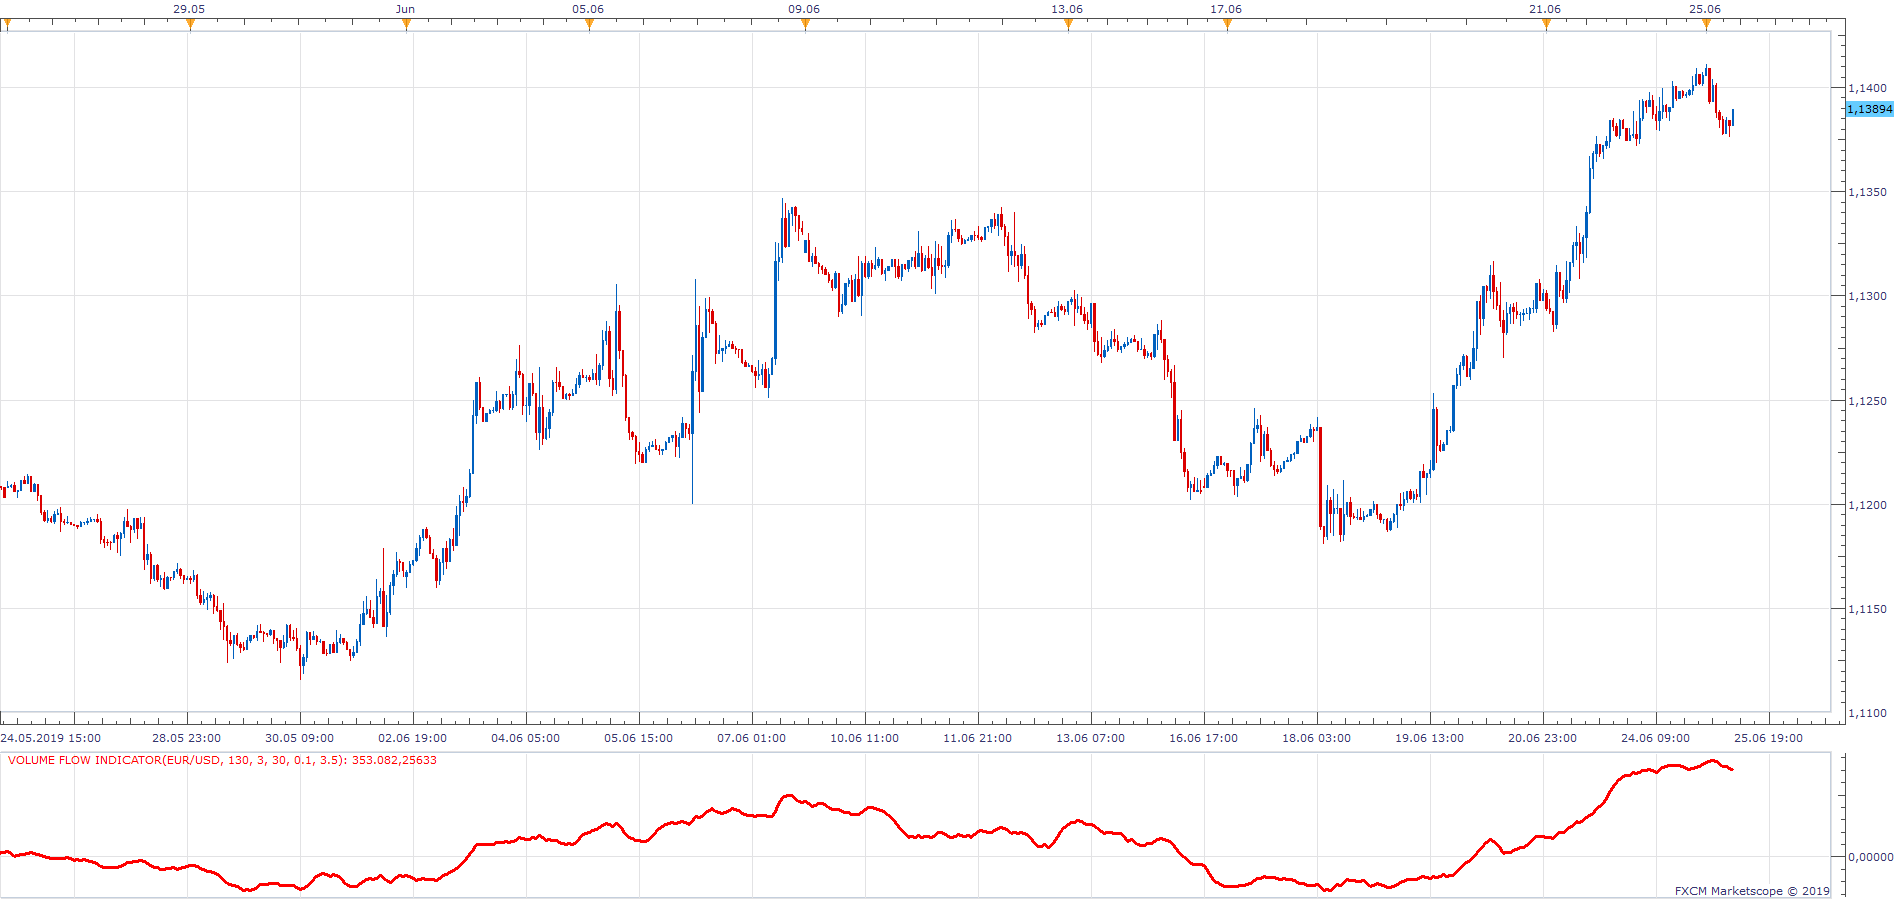
Task: Click the 1,1150 price axis label
Action: (1867, 609)
